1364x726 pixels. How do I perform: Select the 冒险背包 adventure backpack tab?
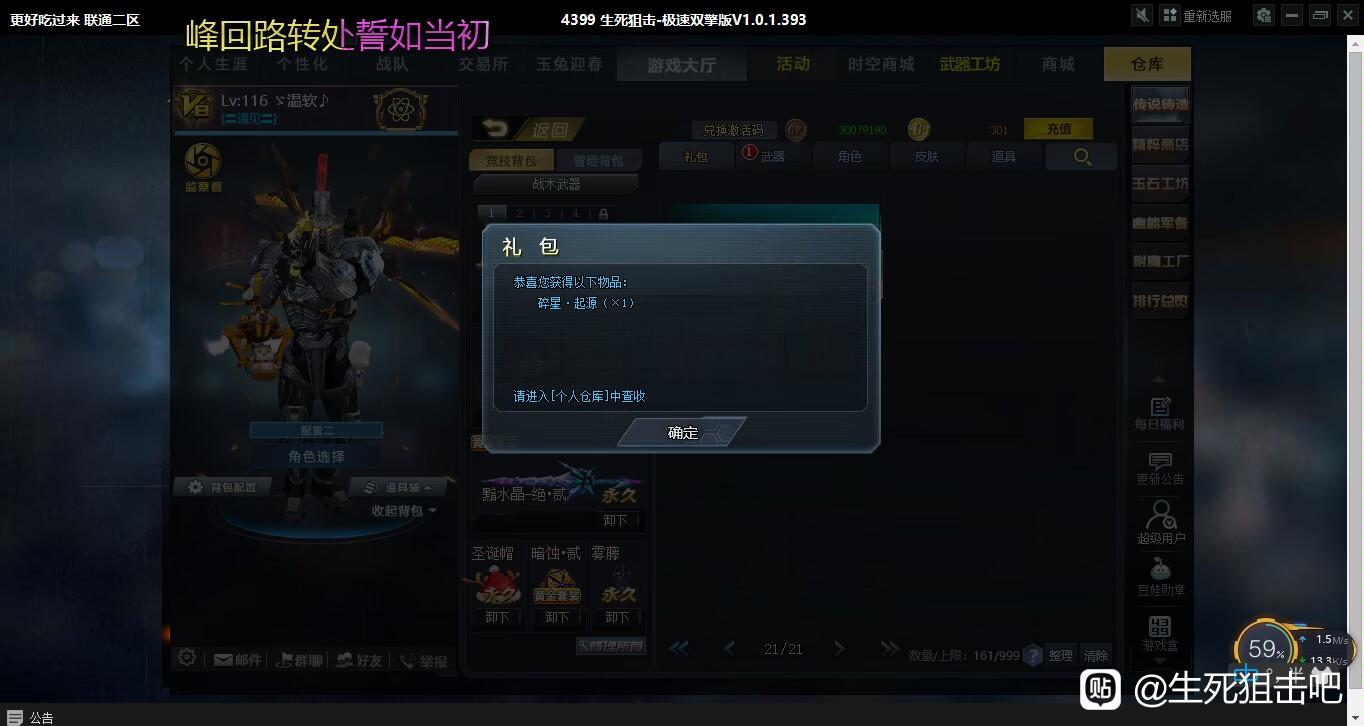(x=597, y=160)
